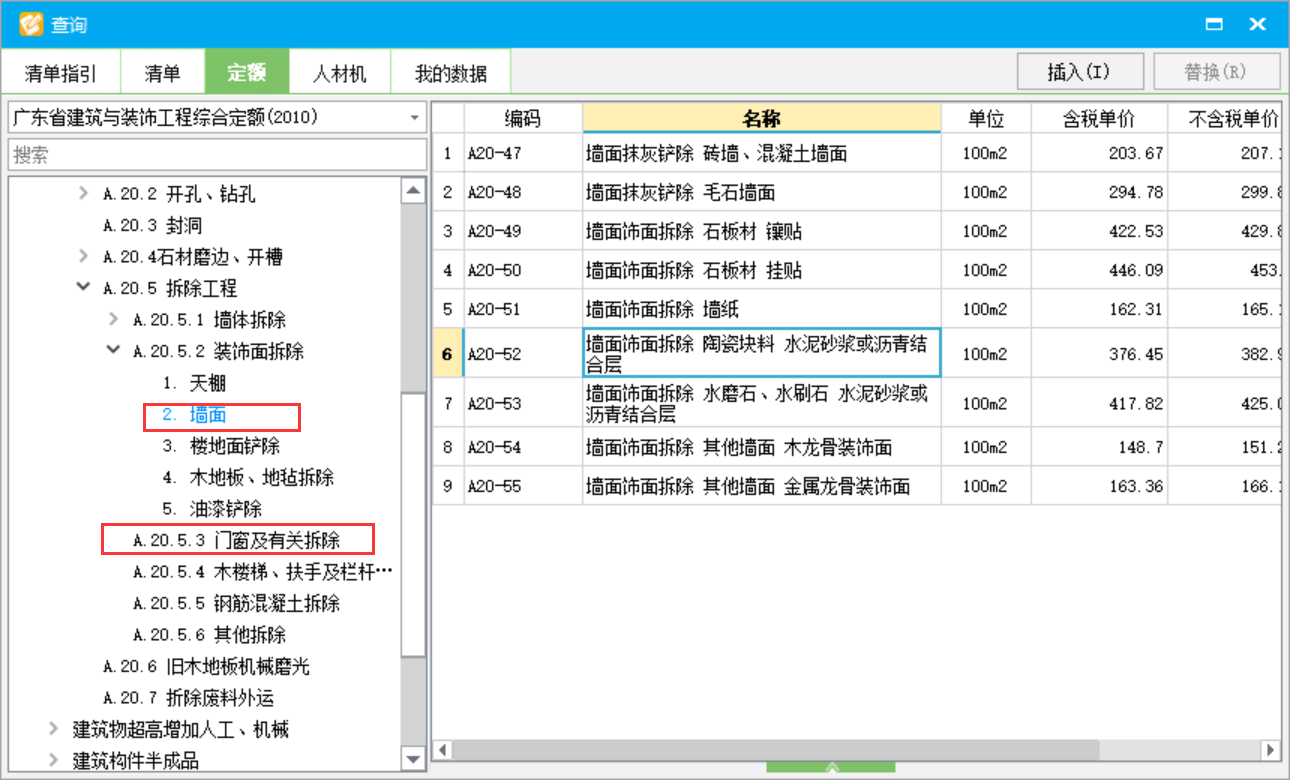Select A.20.5.3 门窗及有关拆除
The width and height of the screenshot is (1290, 780).
237,540
